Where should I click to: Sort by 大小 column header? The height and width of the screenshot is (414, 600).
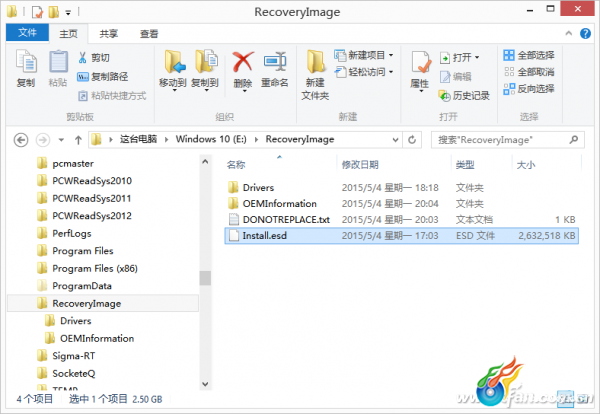click(x=526, y=165)
